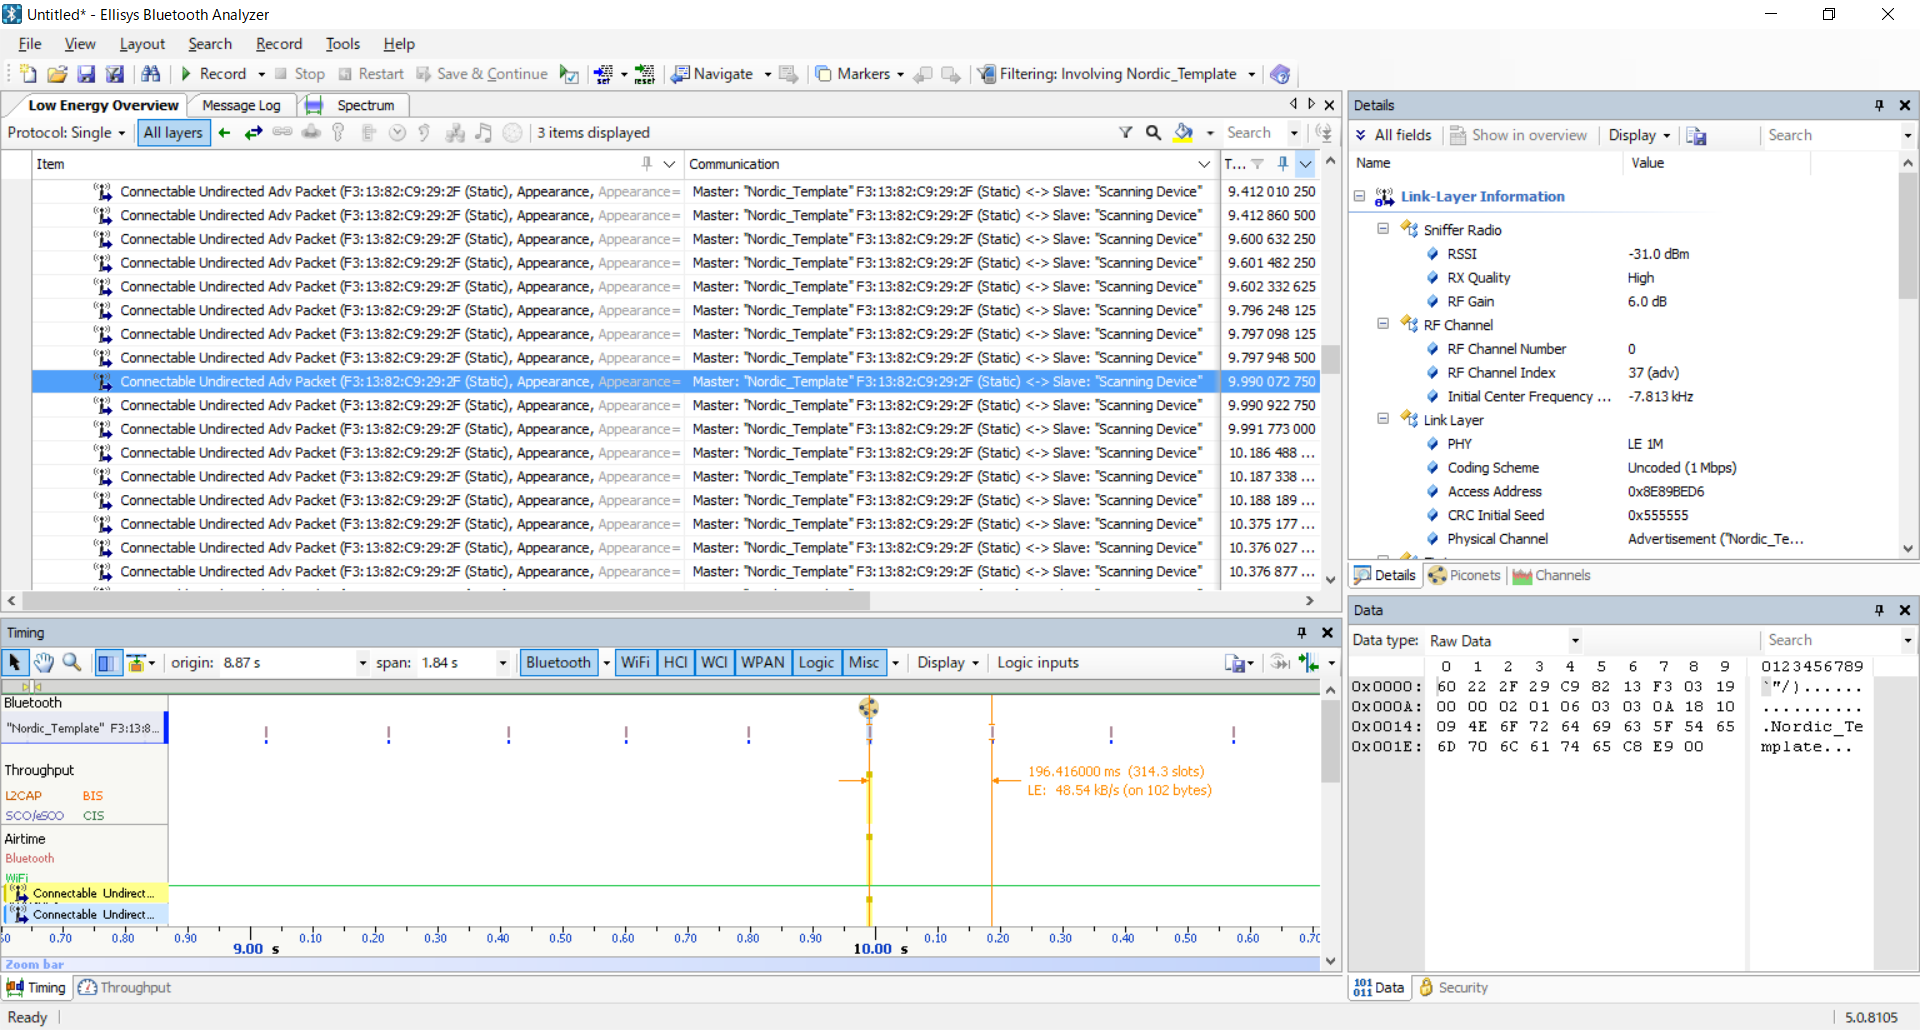Open the Navigate toolbar menu
This screenshot has width=1920, height=1030.
(x=721, y=74)
